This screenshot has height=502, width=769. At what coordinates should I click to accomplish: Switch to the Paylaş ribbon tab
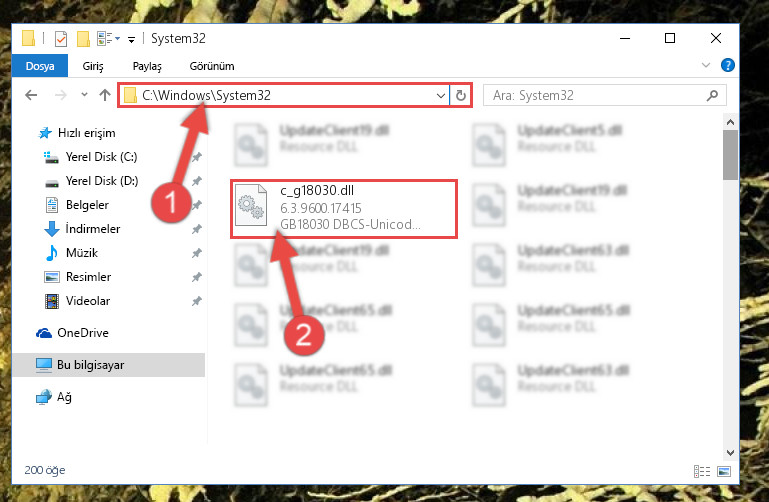(x=147, y=66)
